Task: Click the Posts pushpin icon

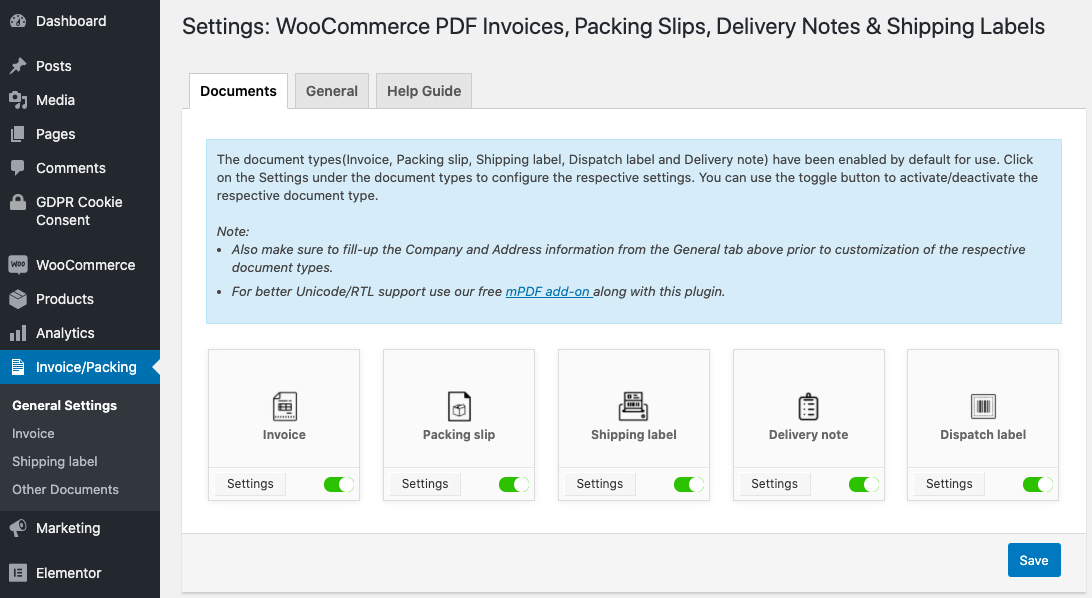Action: 18,66
